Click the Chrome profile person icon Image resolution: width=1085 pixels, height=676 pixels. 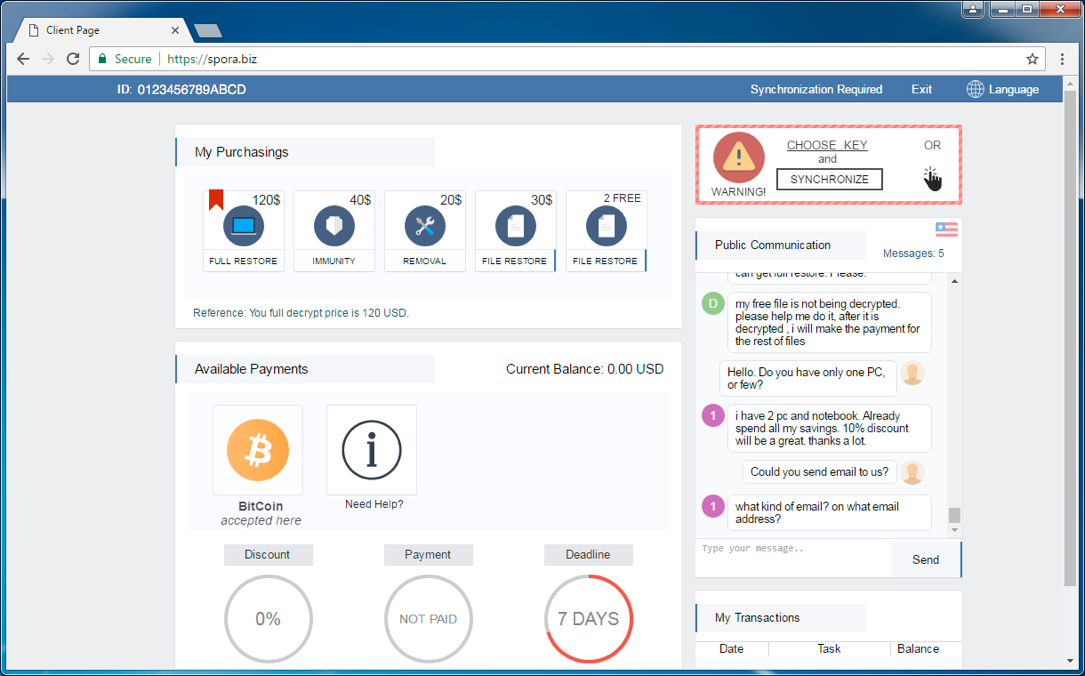[x=972, y=8]
